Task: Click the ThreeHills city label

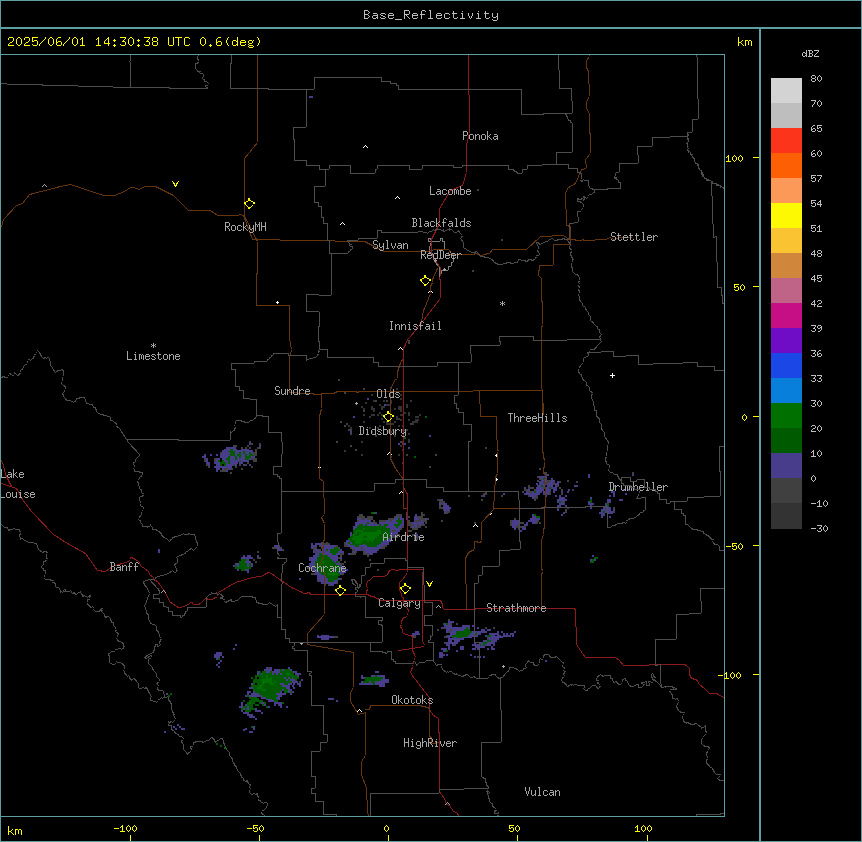Action: [x=537, y=418]
